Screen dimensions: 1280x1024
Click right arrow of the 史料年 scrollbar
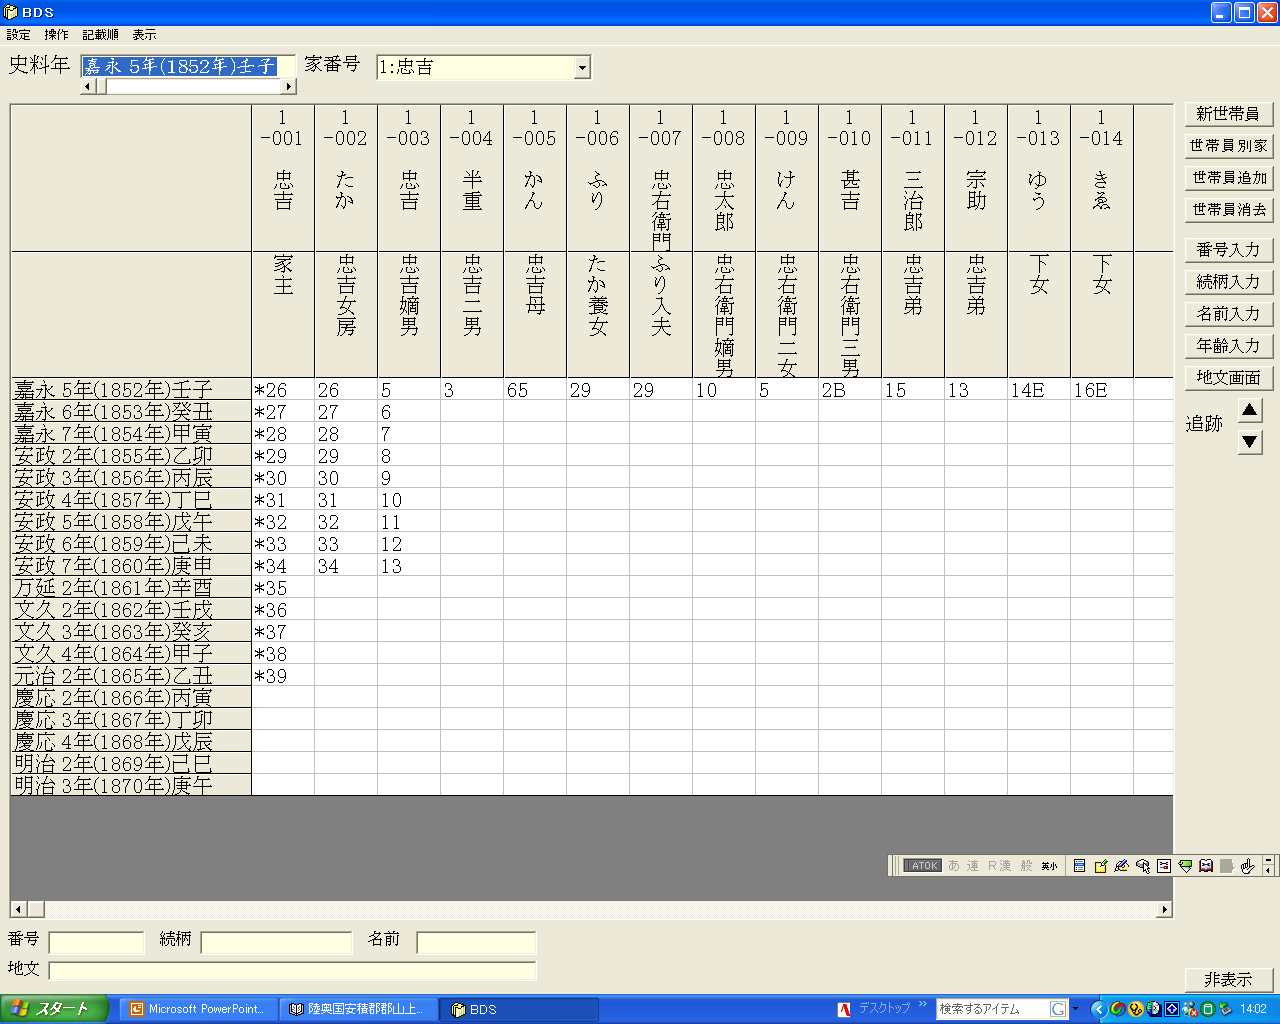tap(289, 87)
